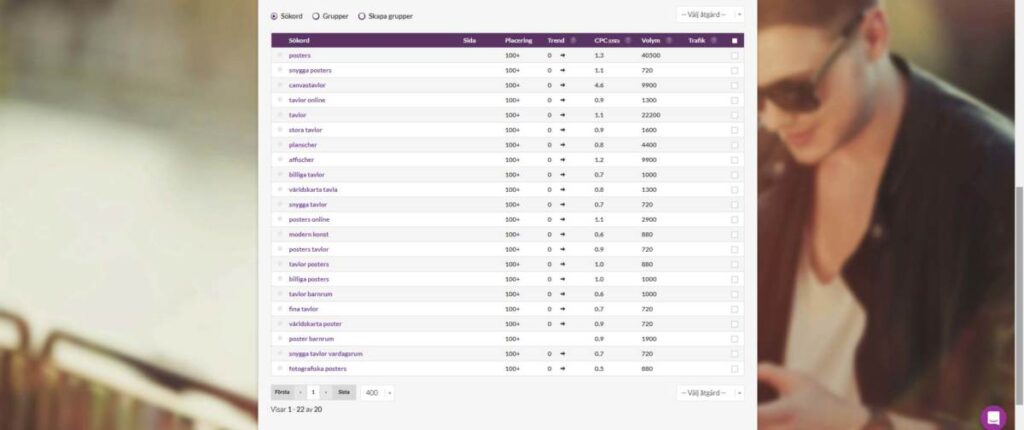The width and height of the screenshot is (1024, 430).
Task: Click page number 1 in pagination
Action: point(313,393)
